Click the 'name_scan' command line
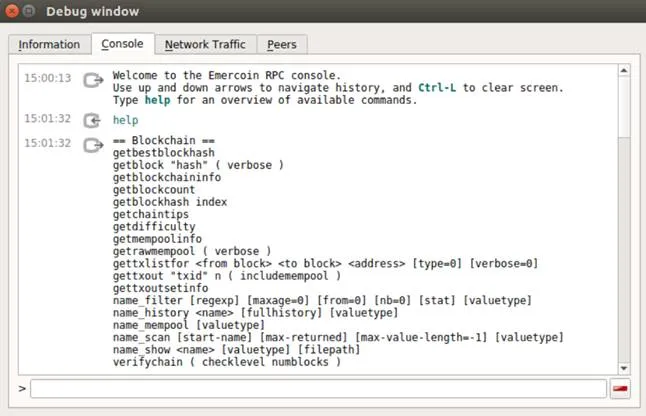This screenshot has width=646, height=416. (x=338, y=338)
